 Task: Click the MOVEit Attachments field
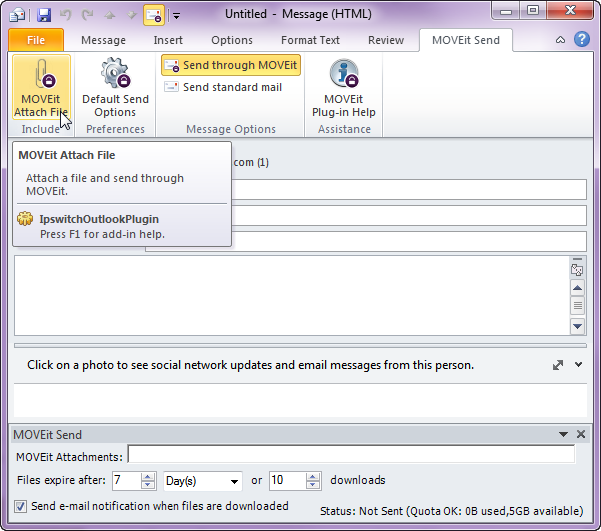click(x=351, y=454)
